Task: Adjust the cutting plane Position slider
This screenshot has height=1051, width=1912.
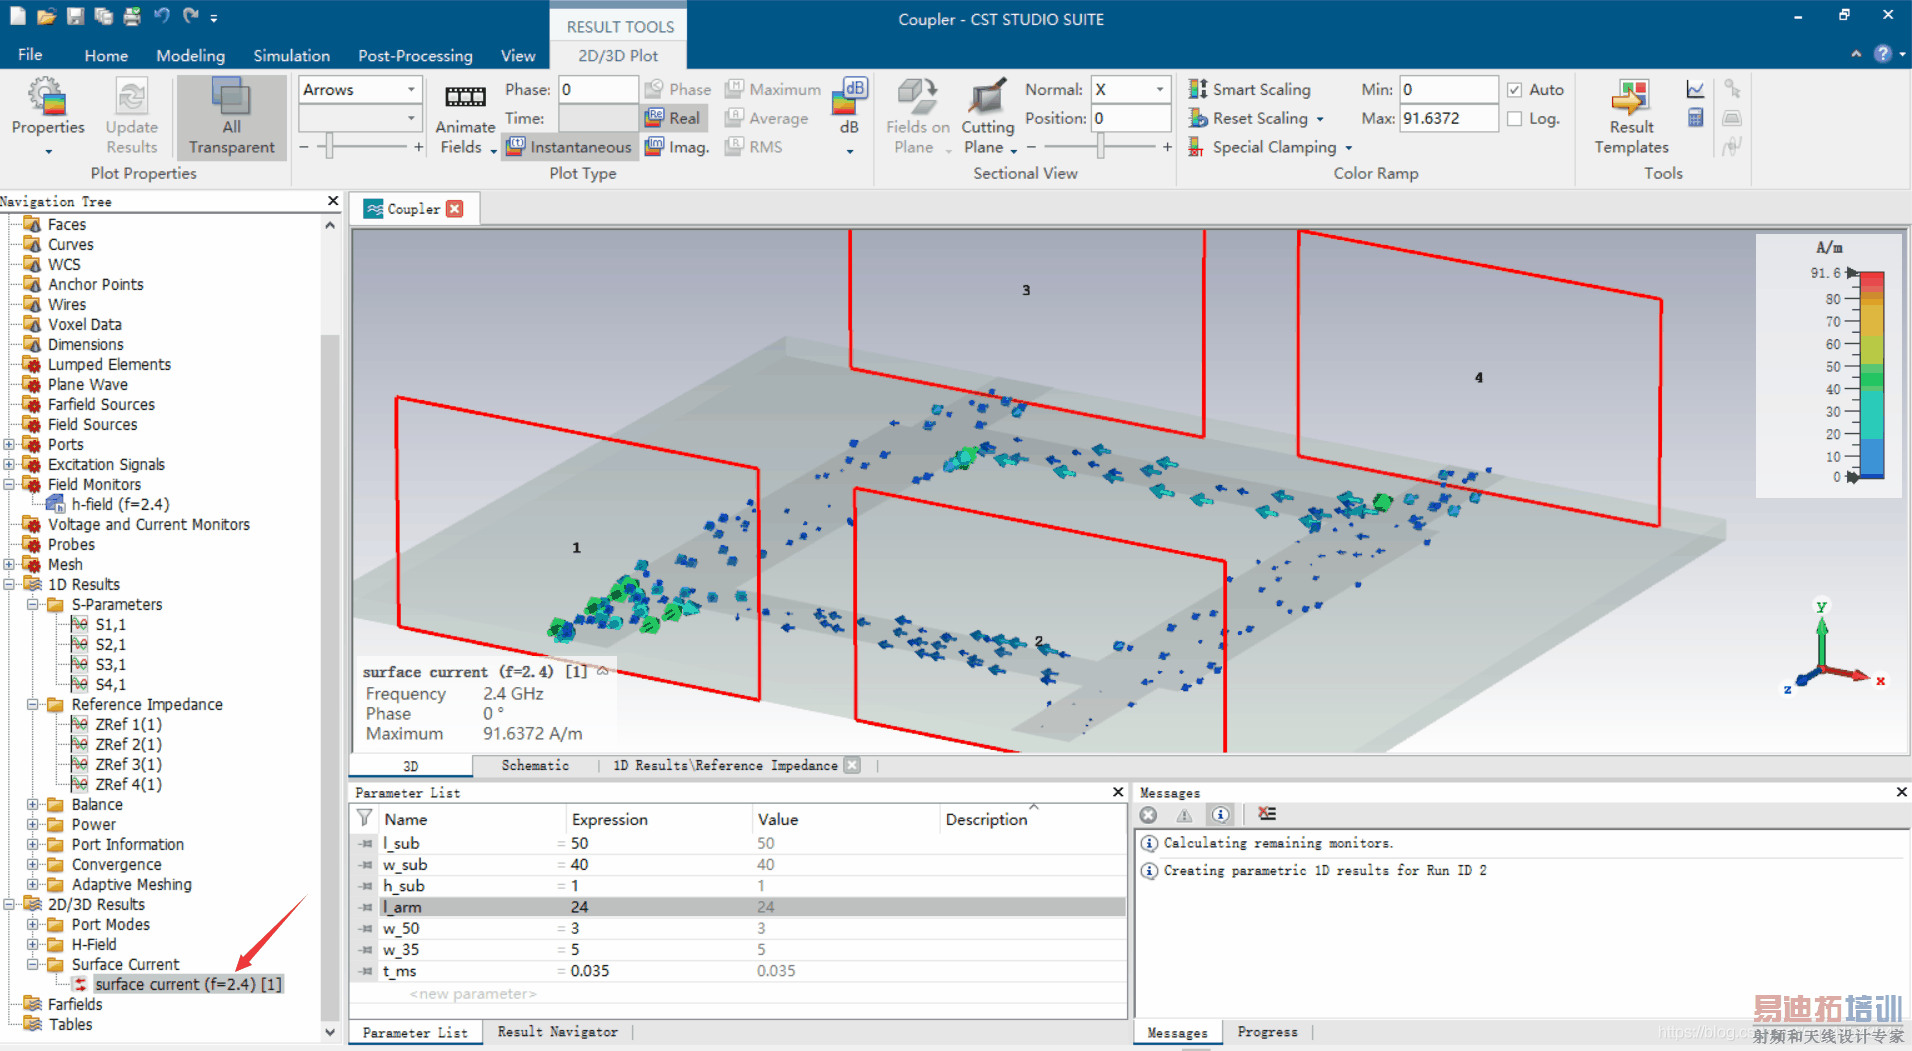Action: coord(1100,147)
